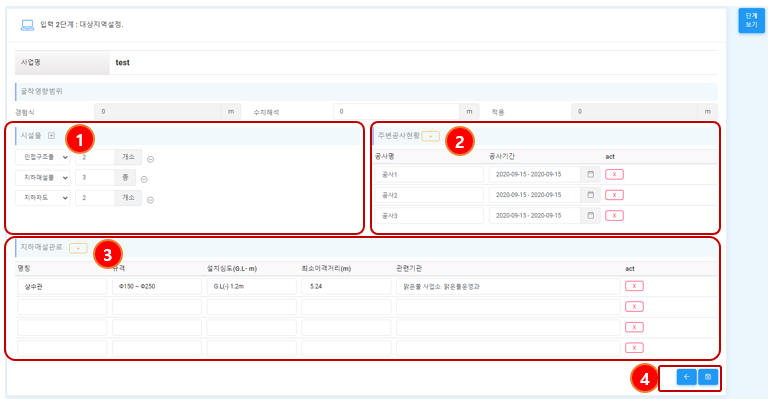Click the 공사2 date range field
777x404 pixels.
pyautogui.click(x=535, y=195)
